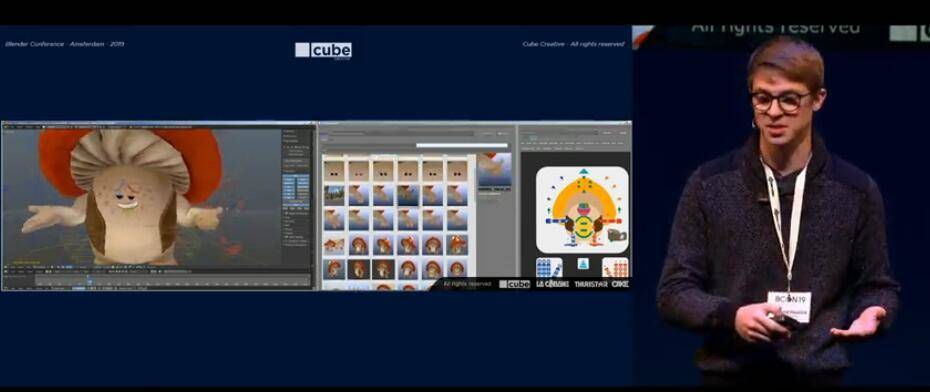Click the small teal triangle tile below the picker
930x392 pixels.
click(584, 264)
